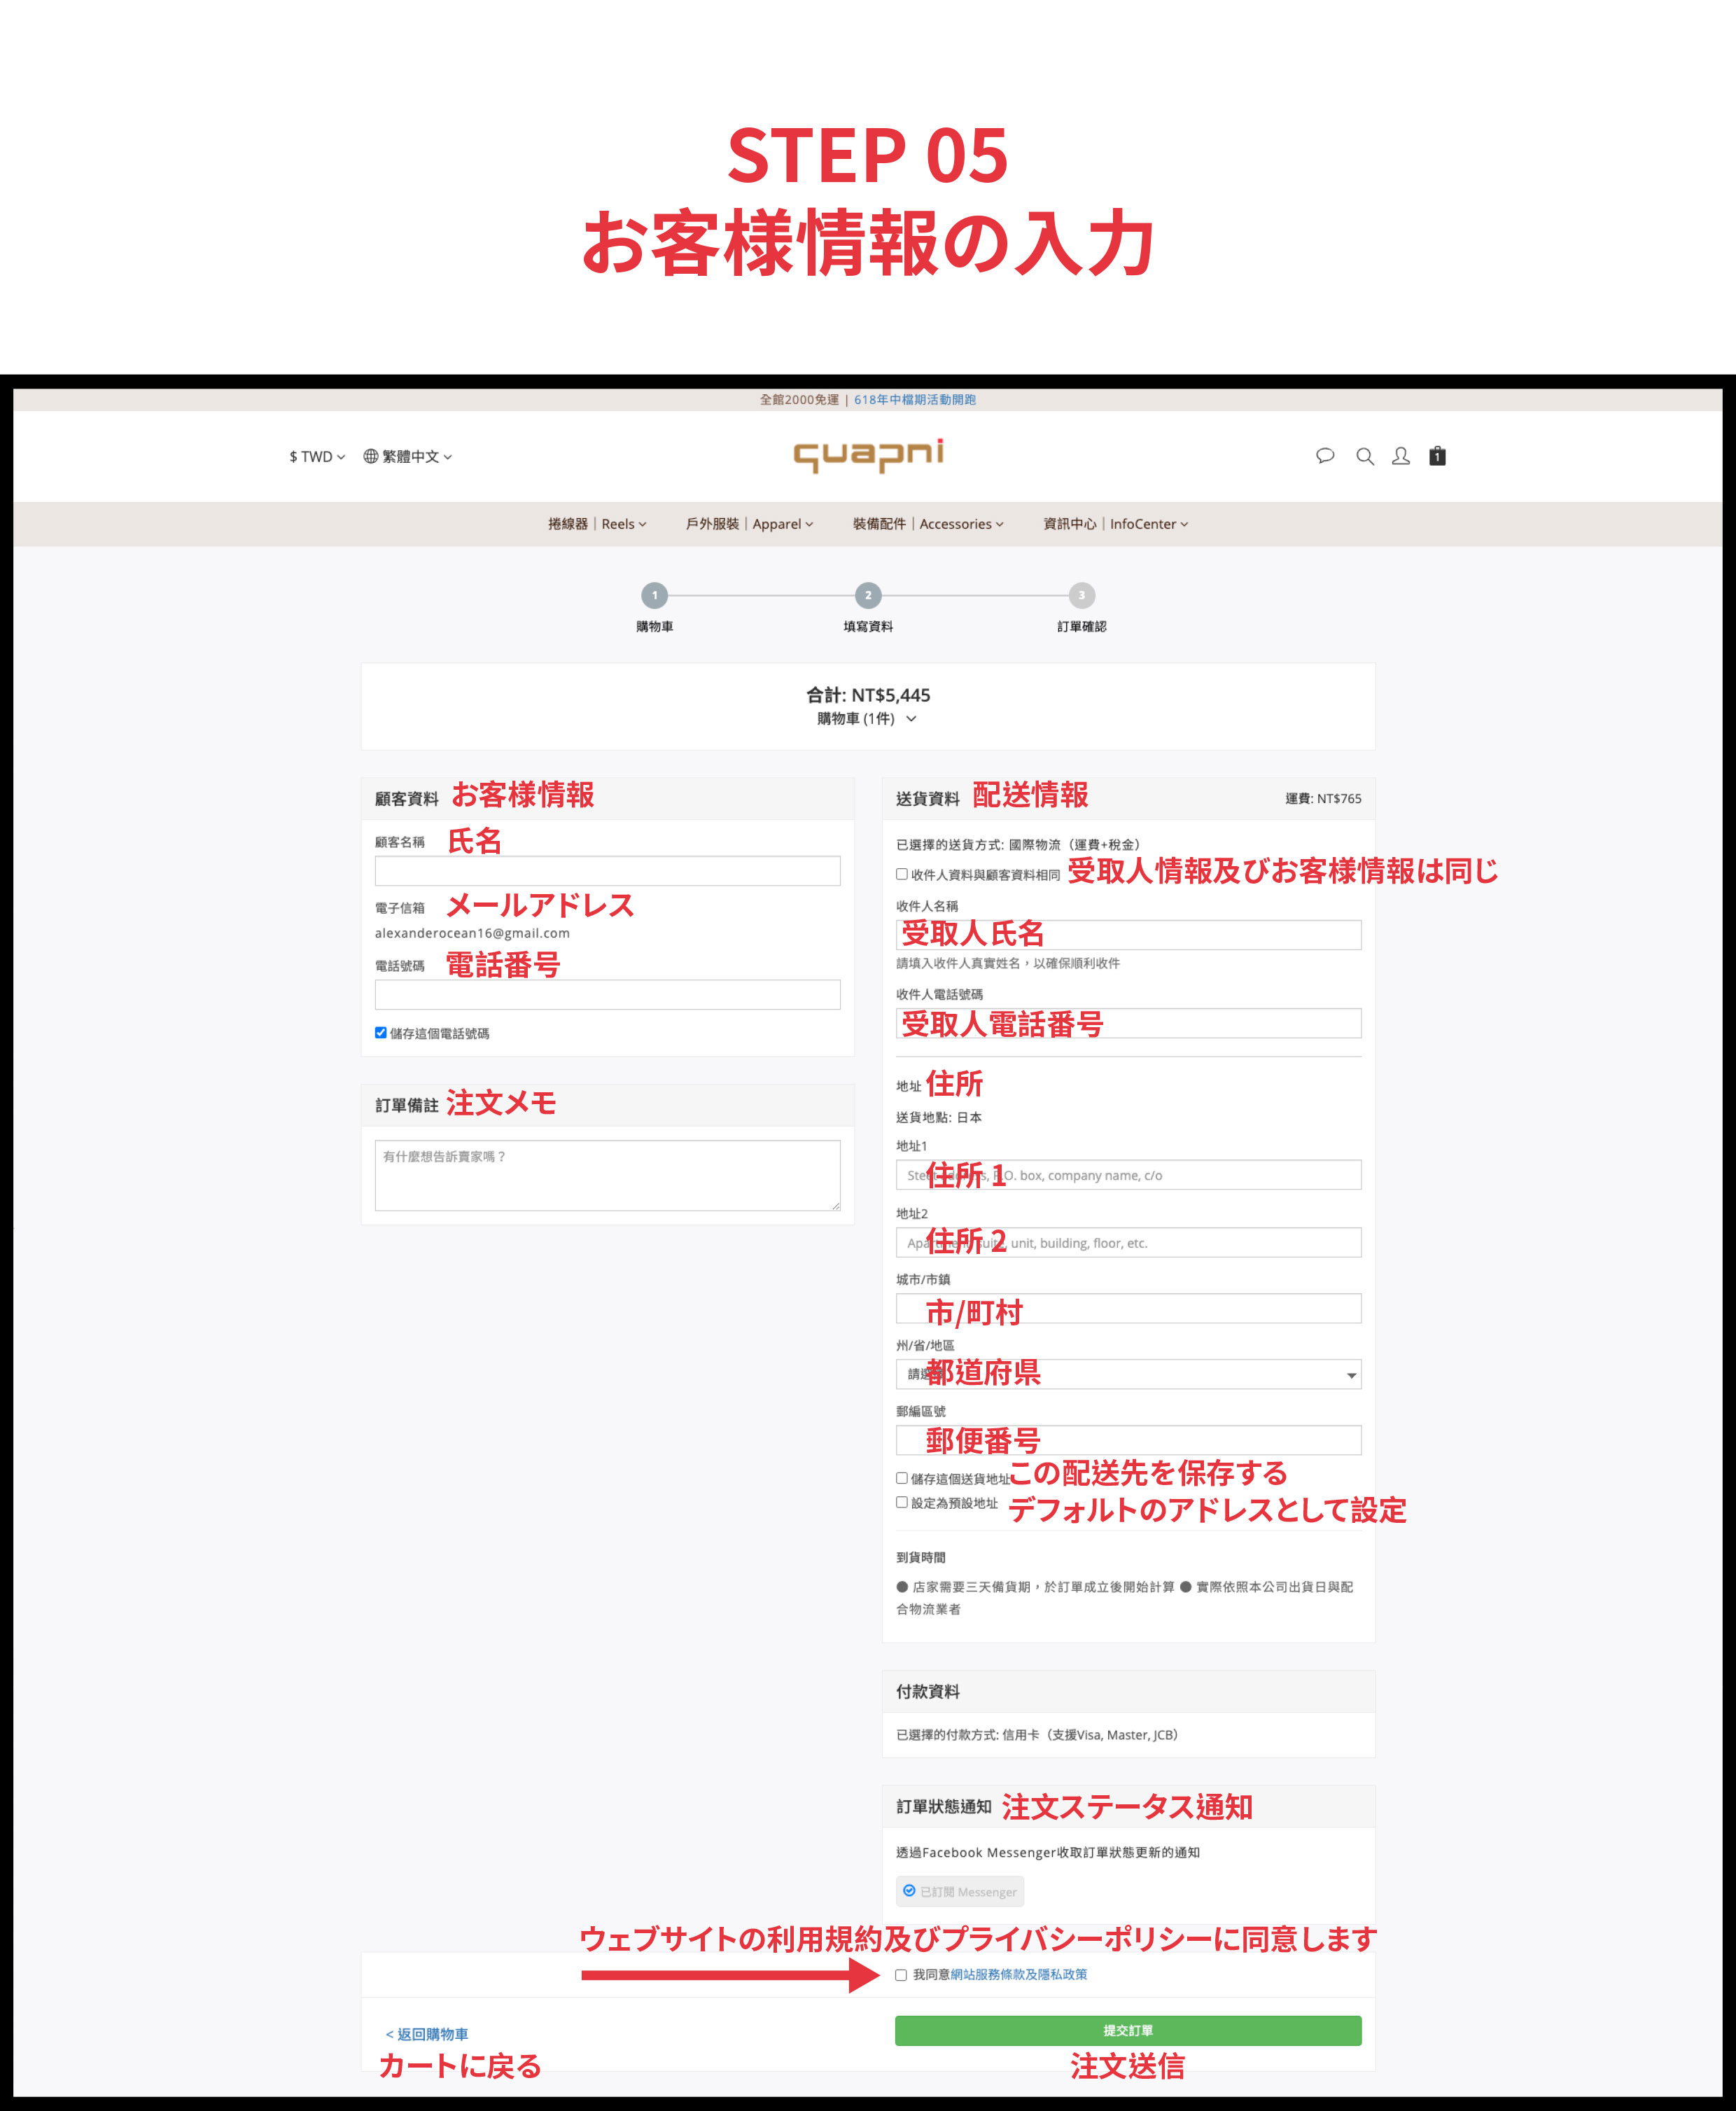The width and height of the screenshot is (1736, 2111).
Task: Click step 1 購物車 circle
Action: 654,595
